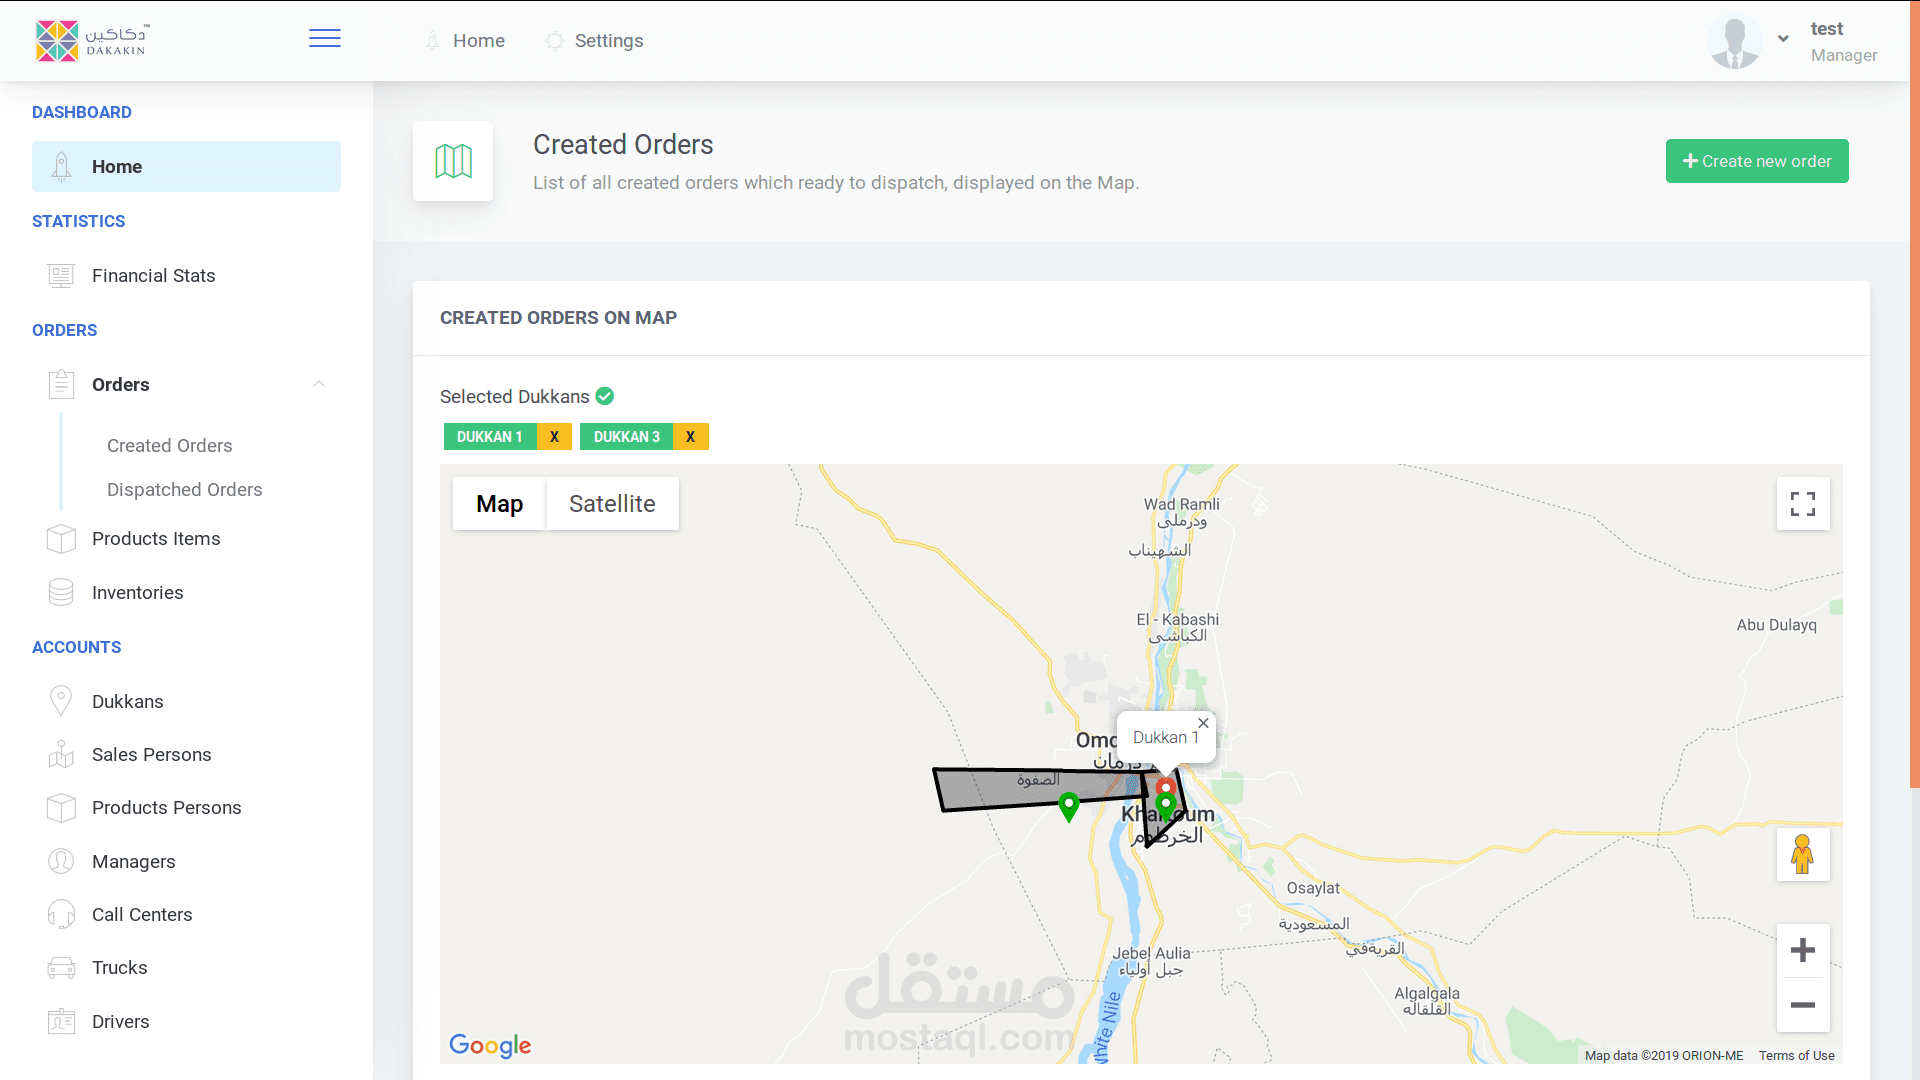Toggle map fullscreen view
This screenshot has width=1920, height=1080.
[1802, 504]
